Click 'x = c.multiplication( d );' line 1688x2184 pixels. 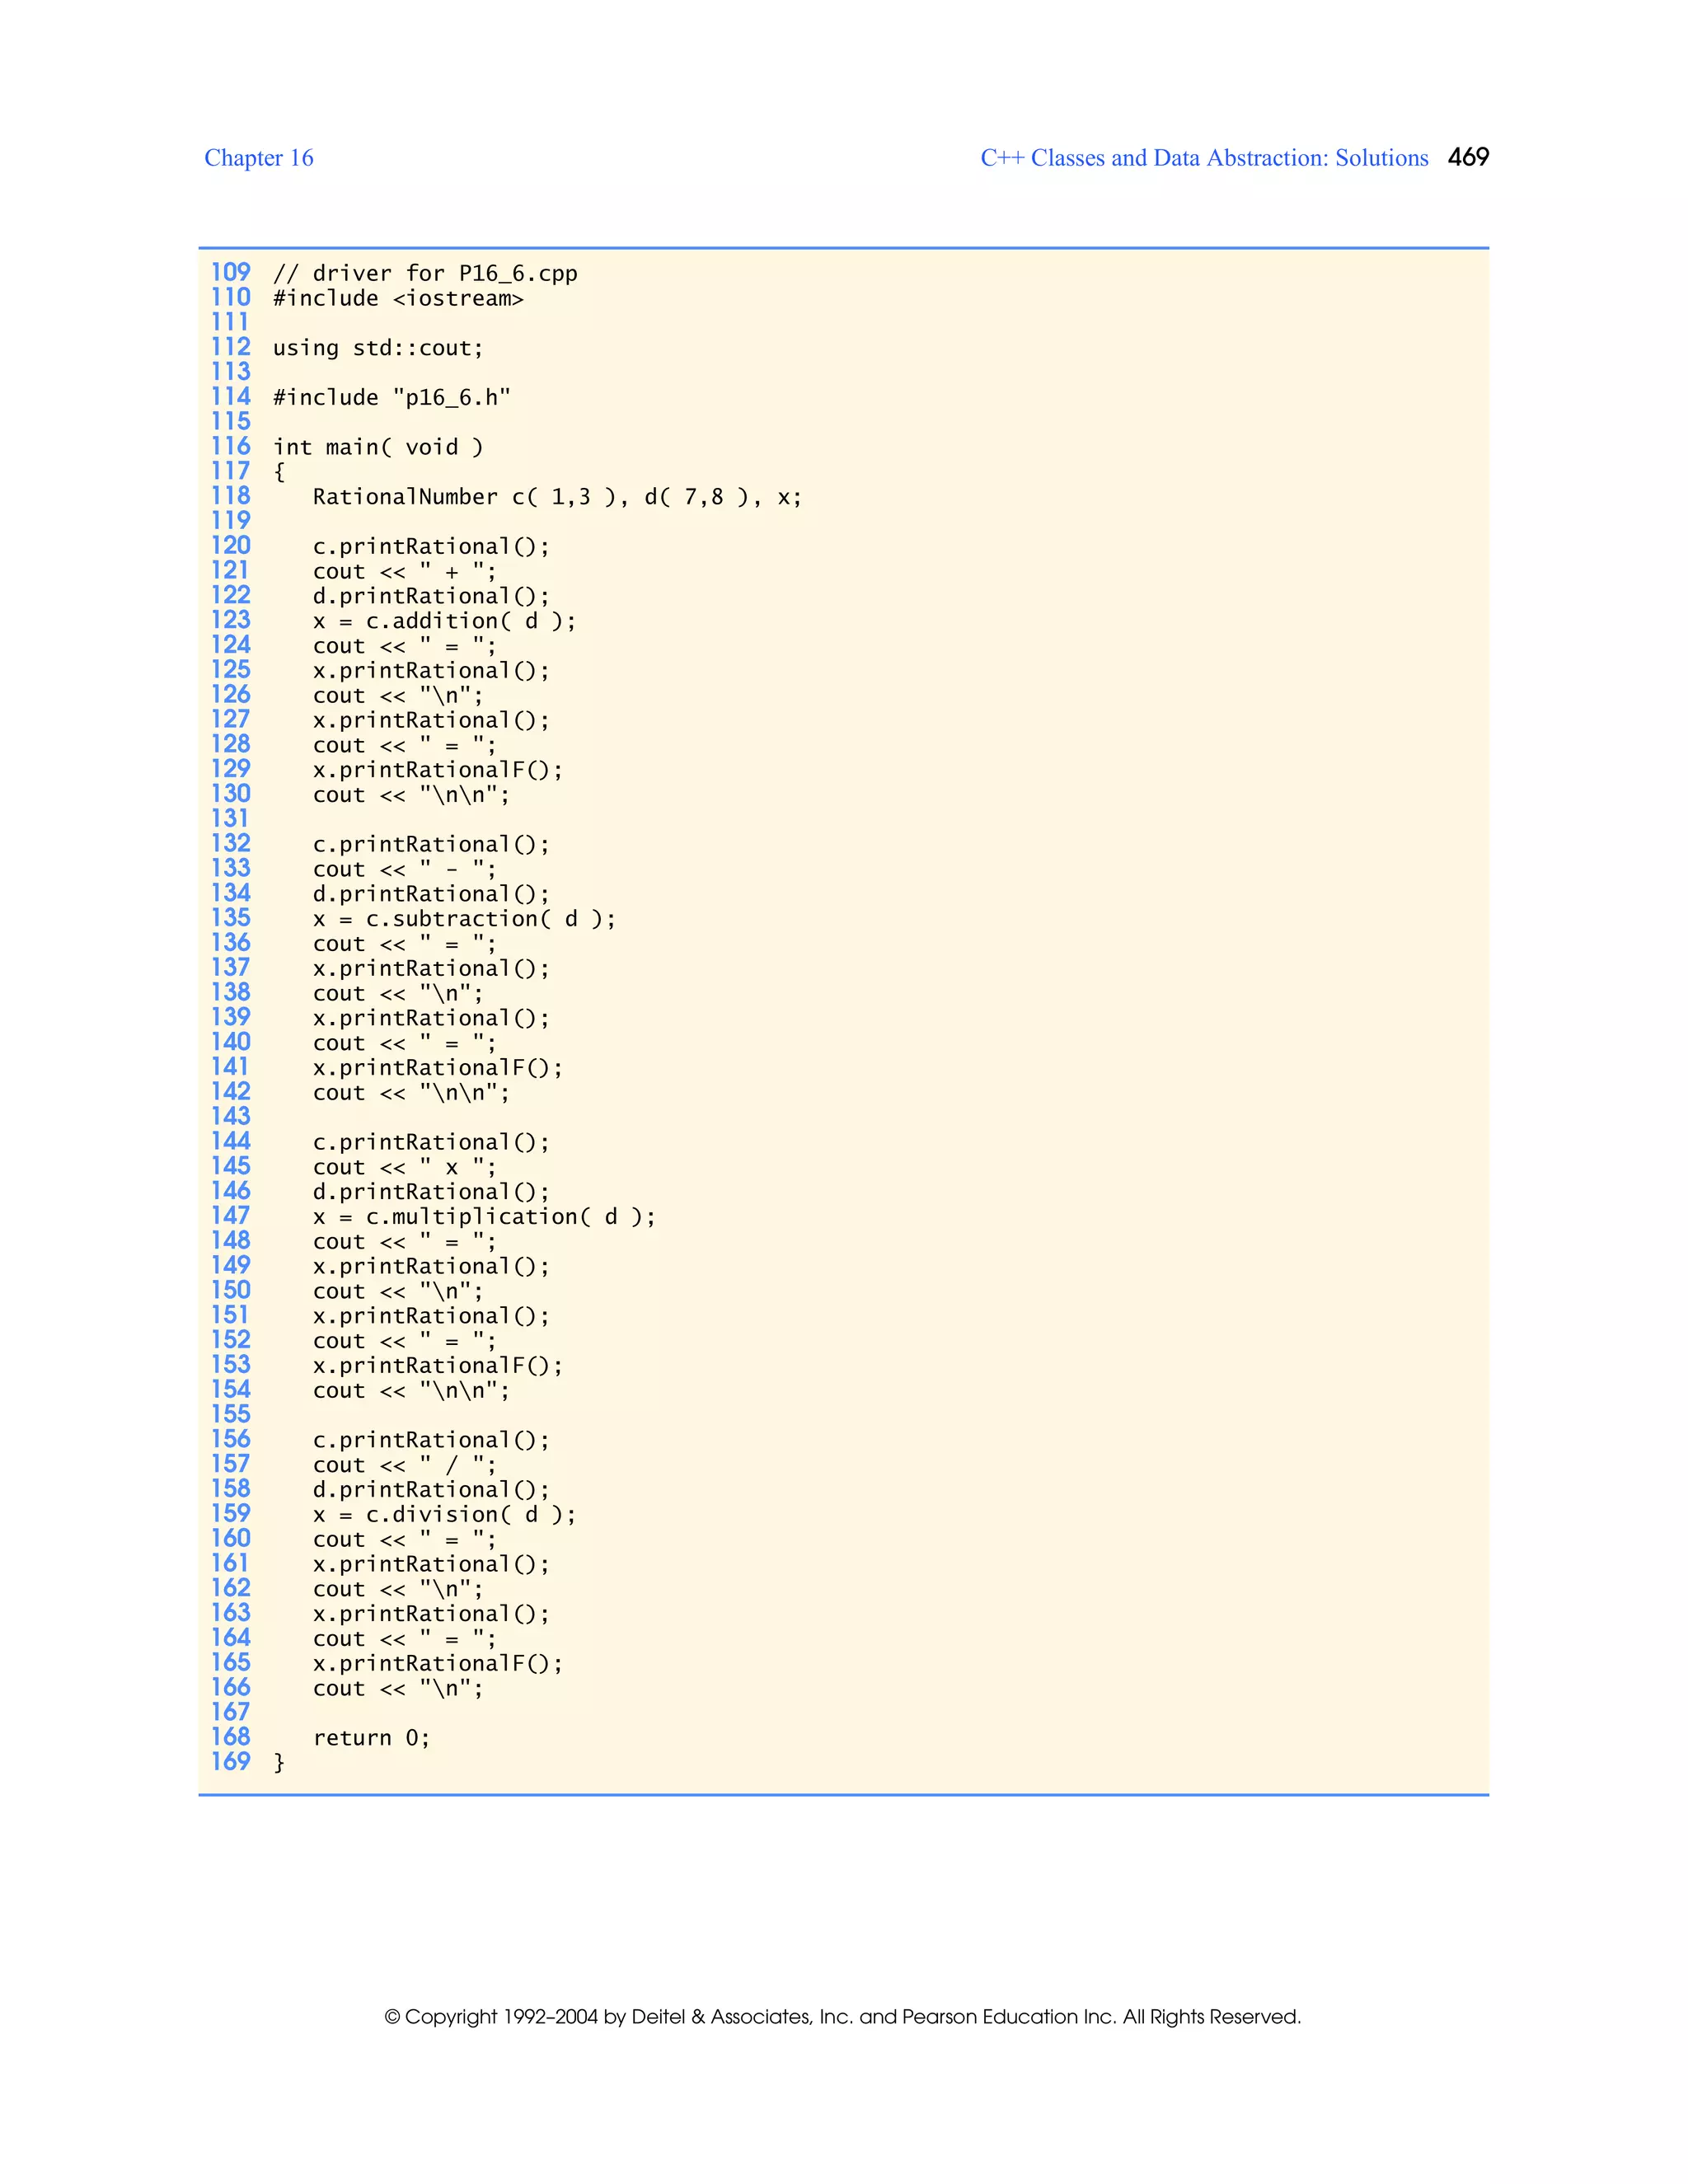tap(484, 1217)
